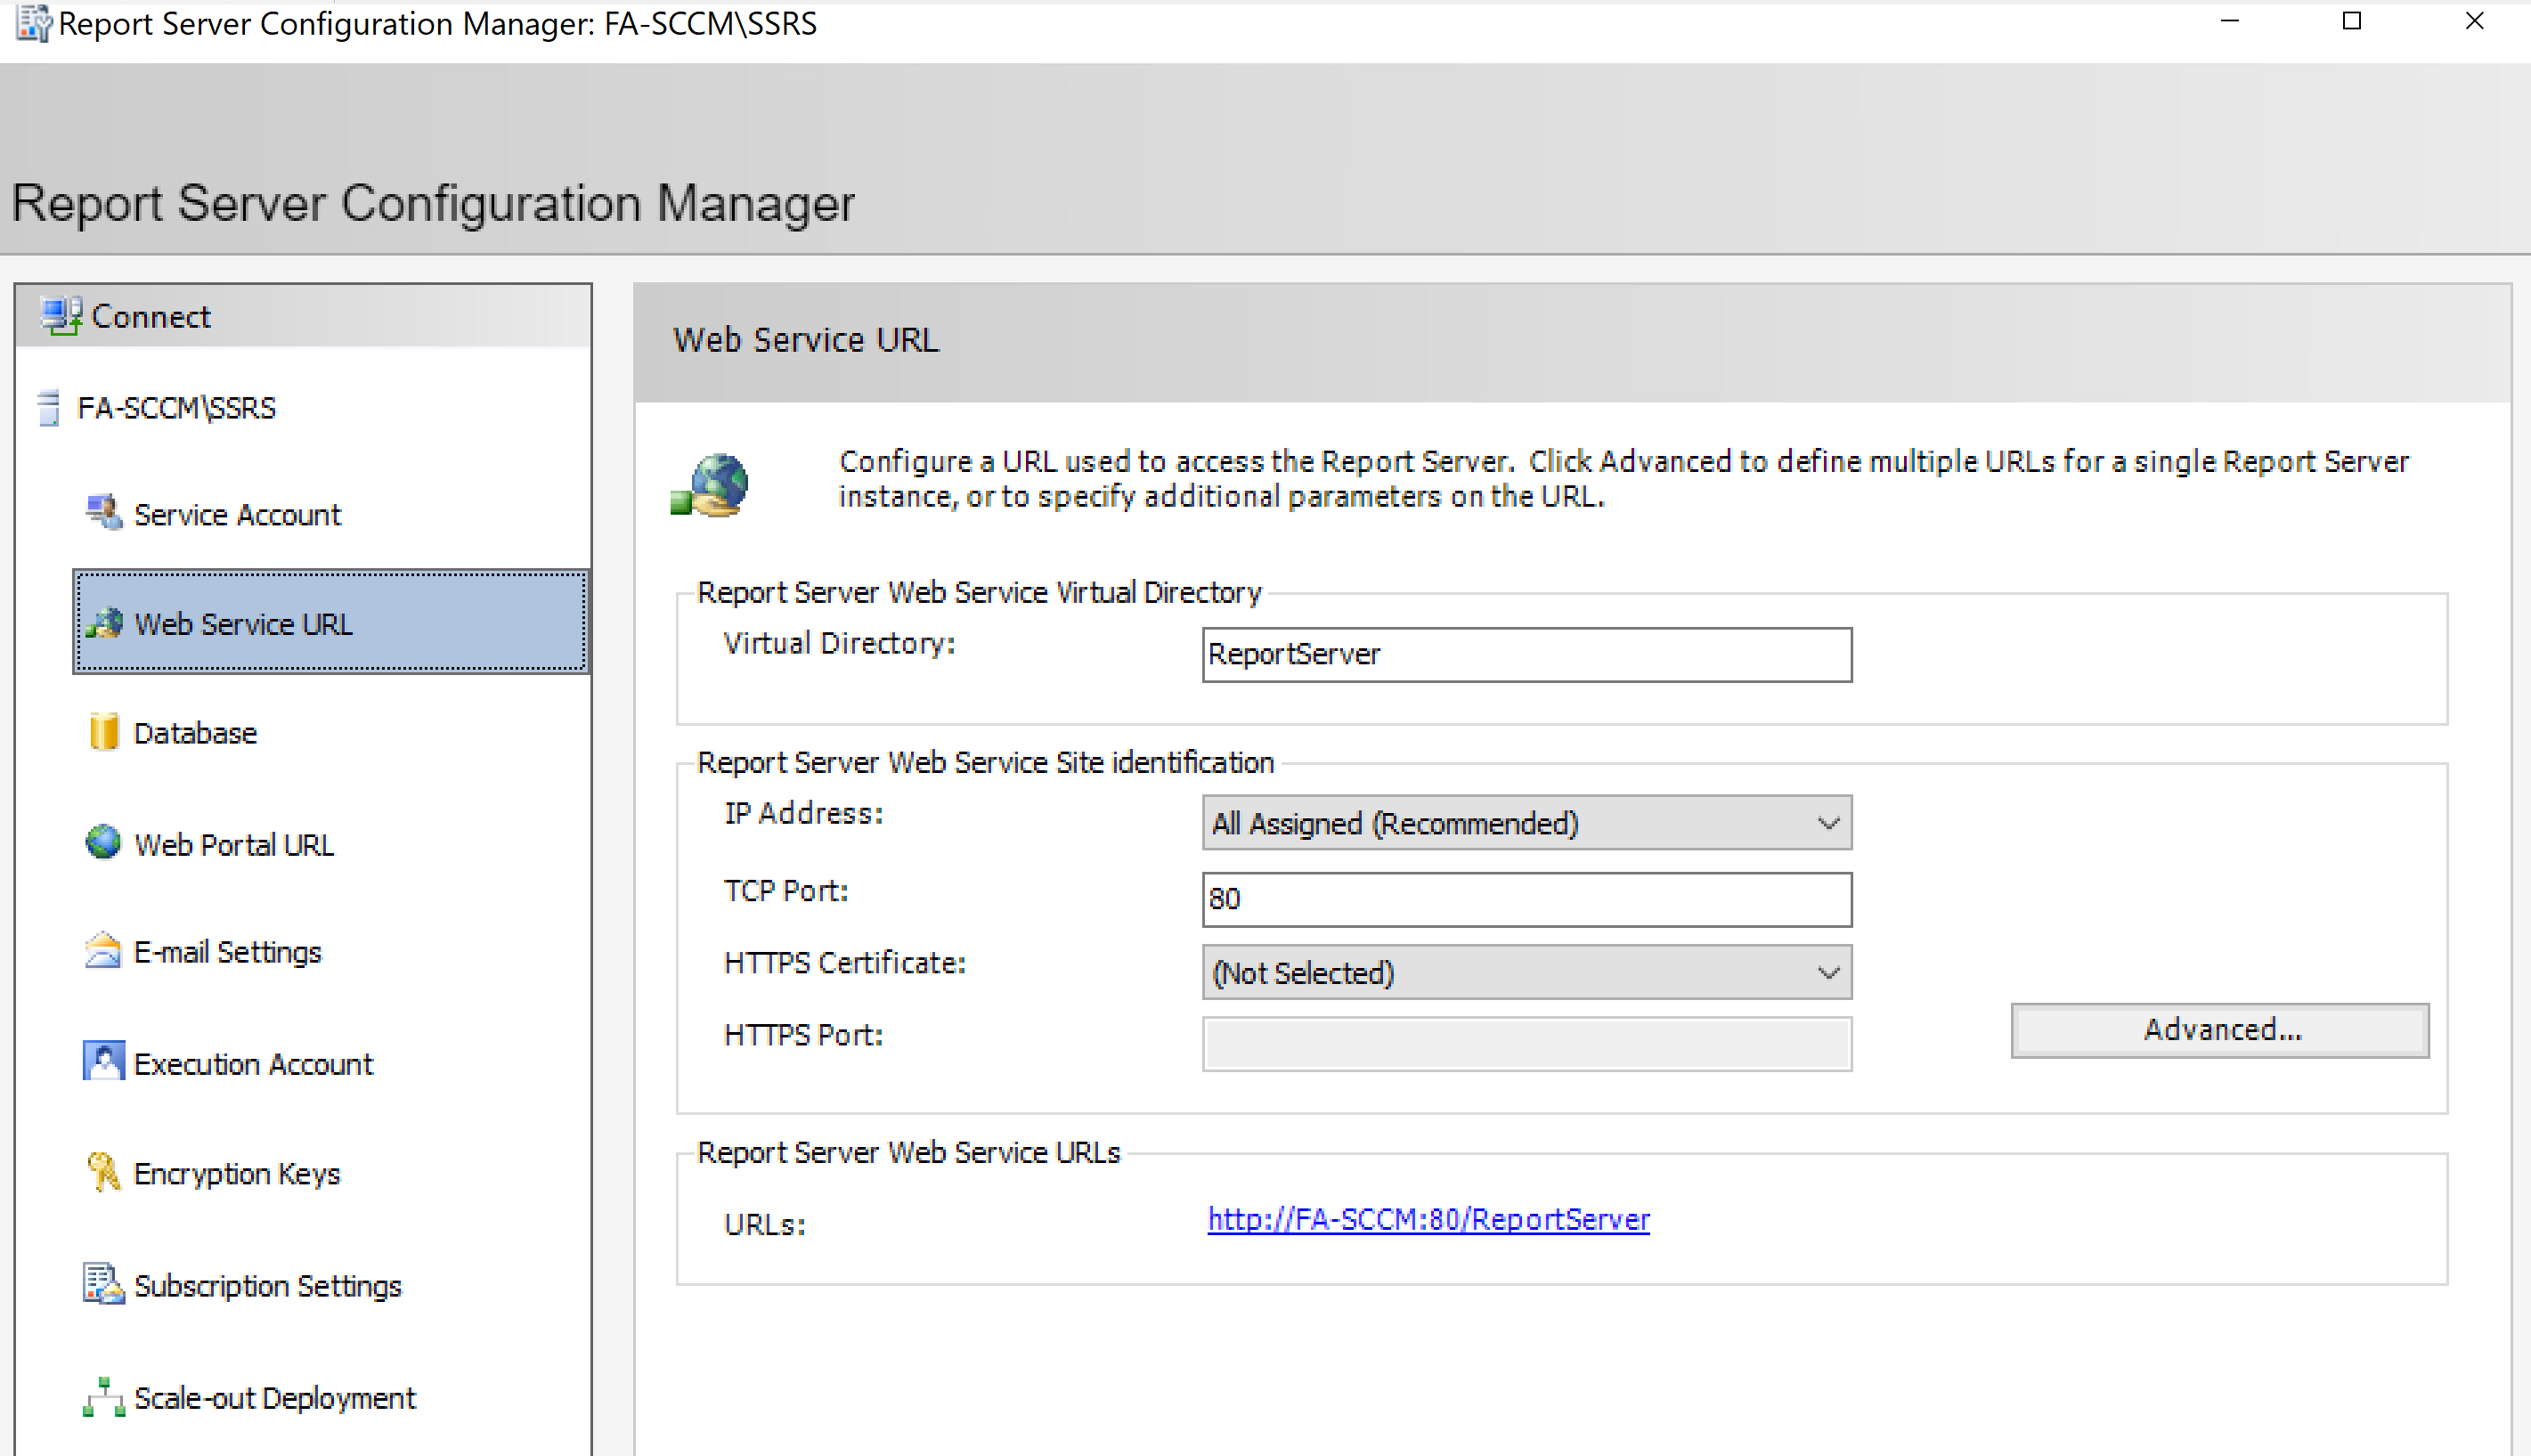Viewport: 2531px width, 1456px height.
Task: Click the Connect computer icon
Action: coord(62,316)
